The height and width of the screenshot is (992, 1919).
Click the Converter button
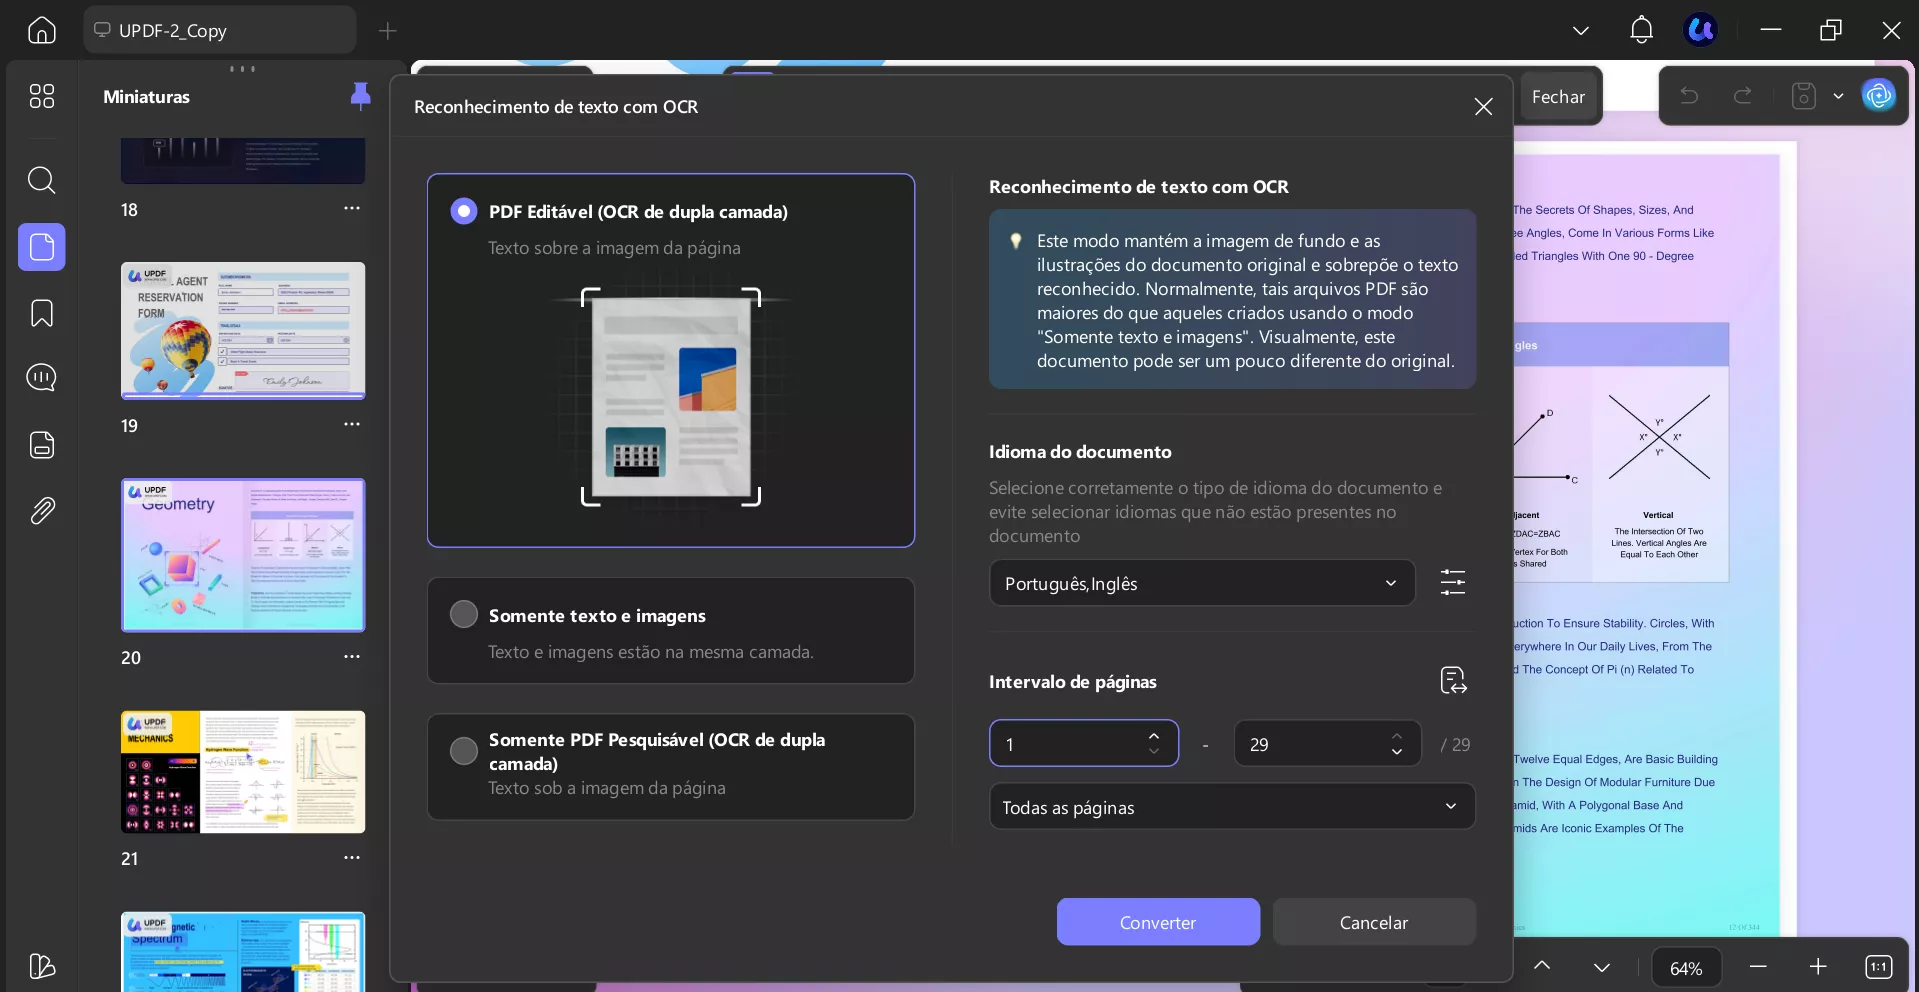1157,922
